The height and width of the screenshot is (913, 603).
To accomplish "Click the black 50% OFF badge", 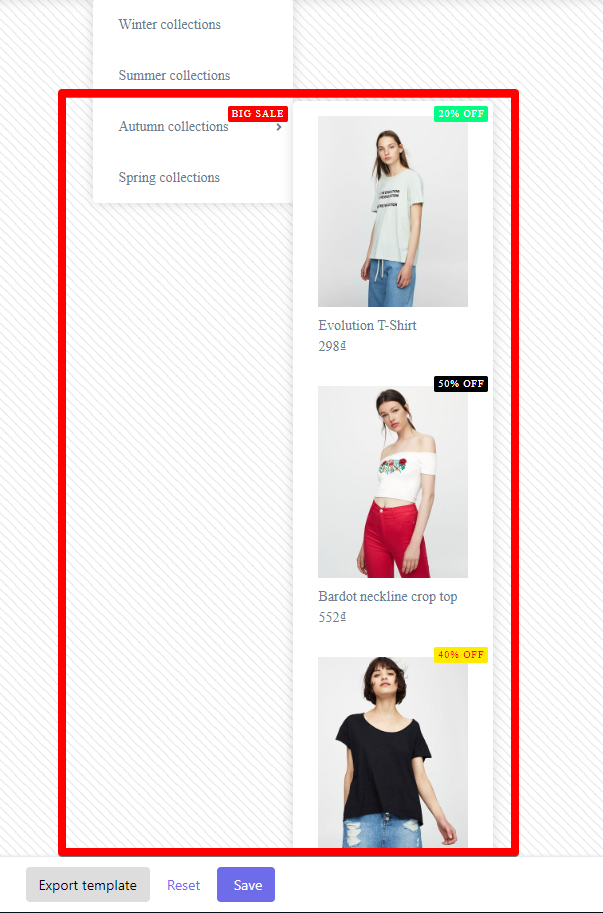I will point(461,384).
